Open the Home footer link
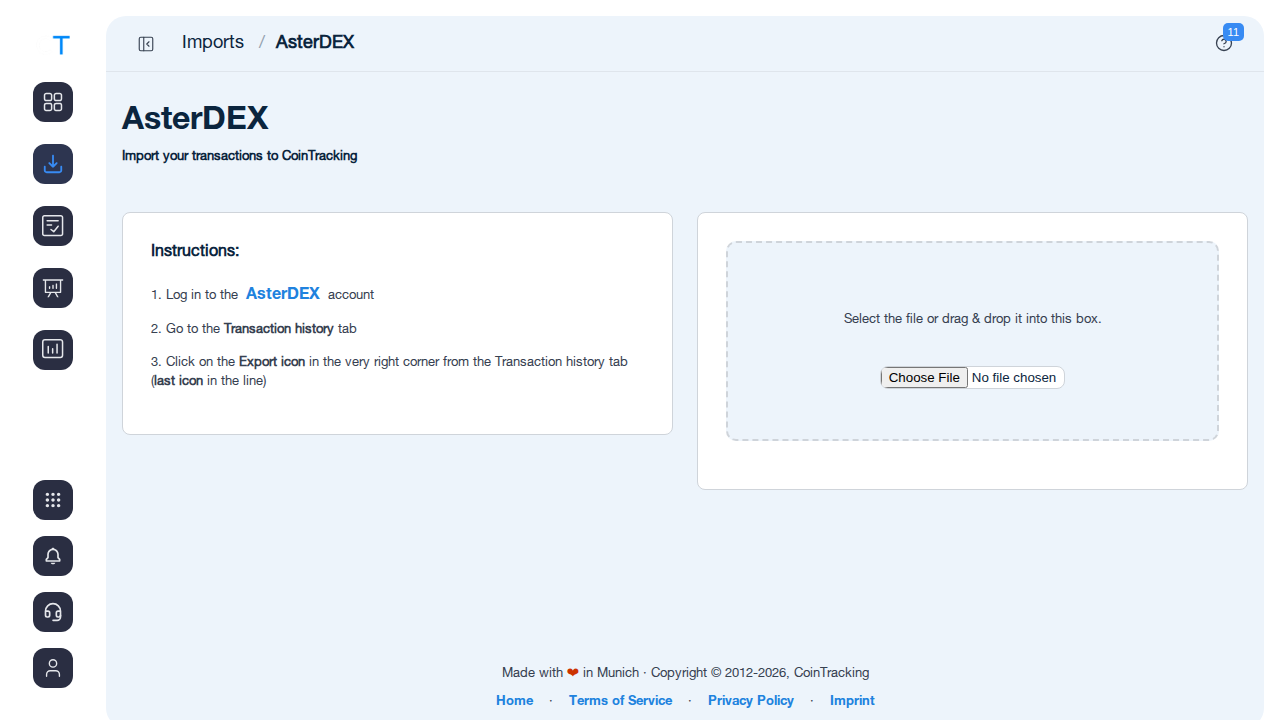Image resolution: width=1280 pixels, height=720 pixels. pos(515,700)
